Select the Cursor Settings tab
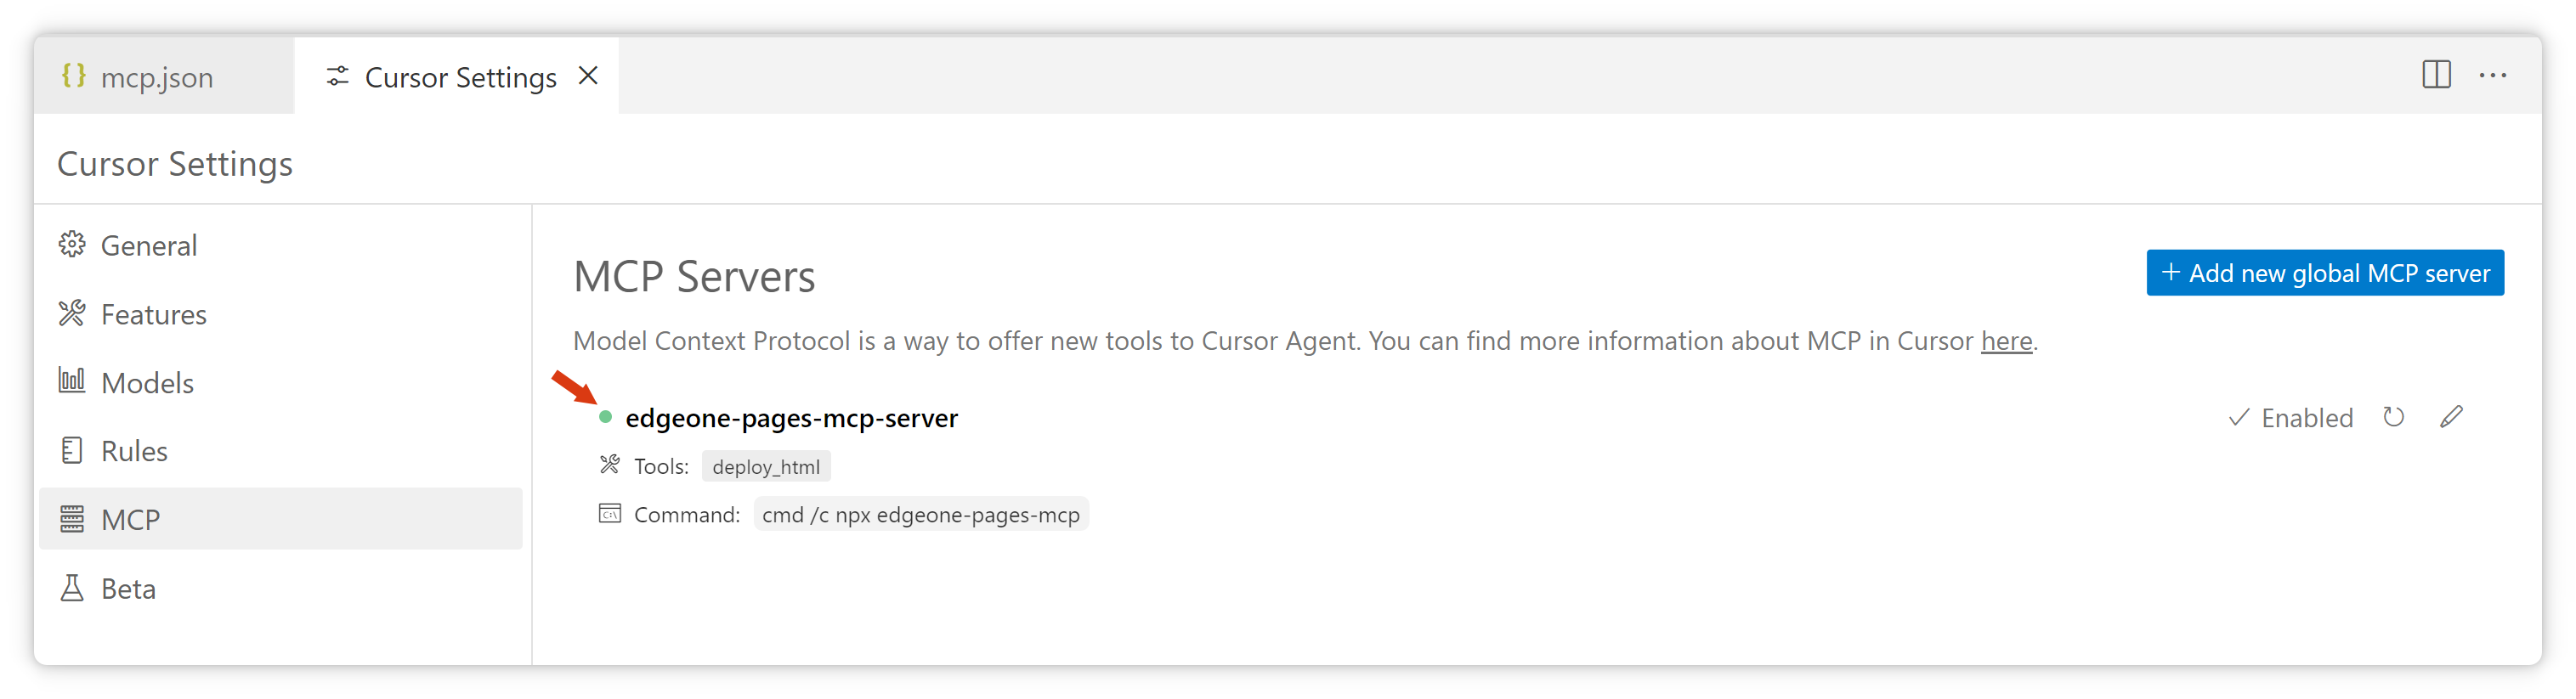The image size is (2576, 699). [x=459, y=77]
